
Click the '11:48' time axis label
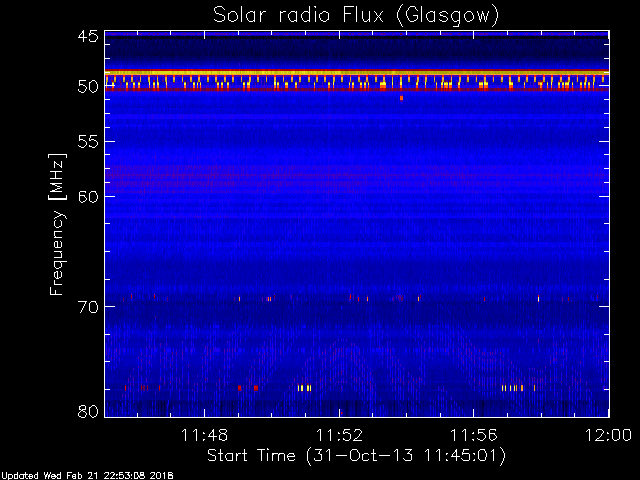click(204, 435)
